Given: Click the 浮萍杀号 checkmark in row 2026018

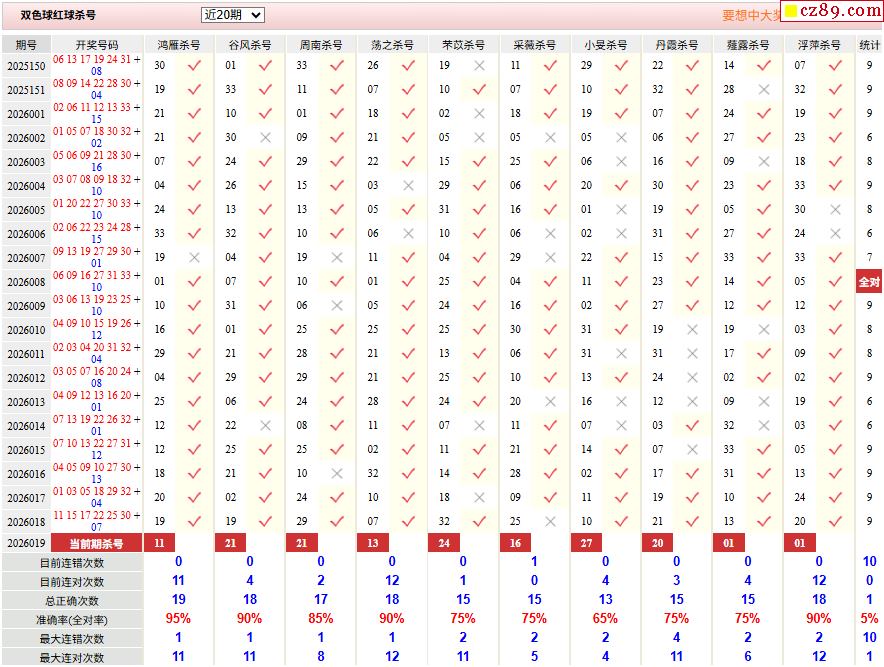Looking at the screenshot, I should point(835,521).
